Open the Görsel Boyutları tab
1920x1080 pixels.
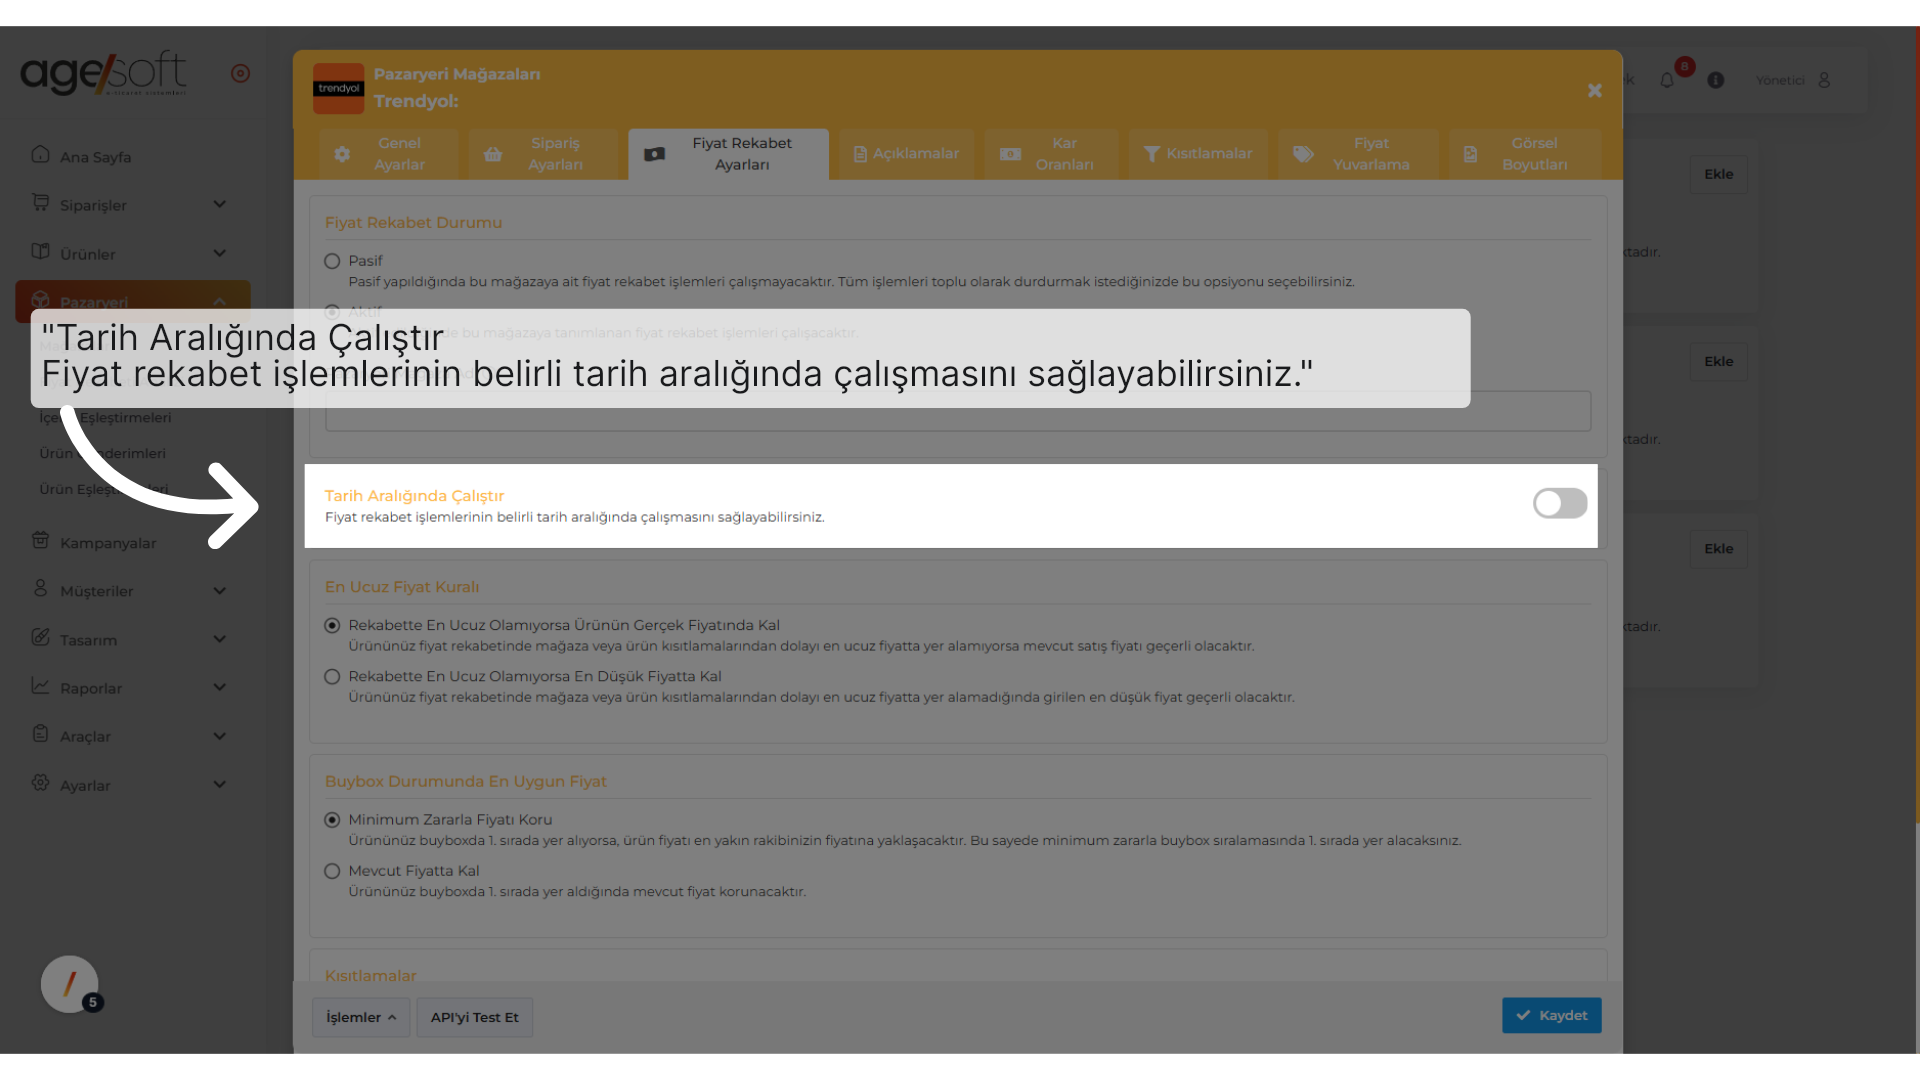[1524, 154]
